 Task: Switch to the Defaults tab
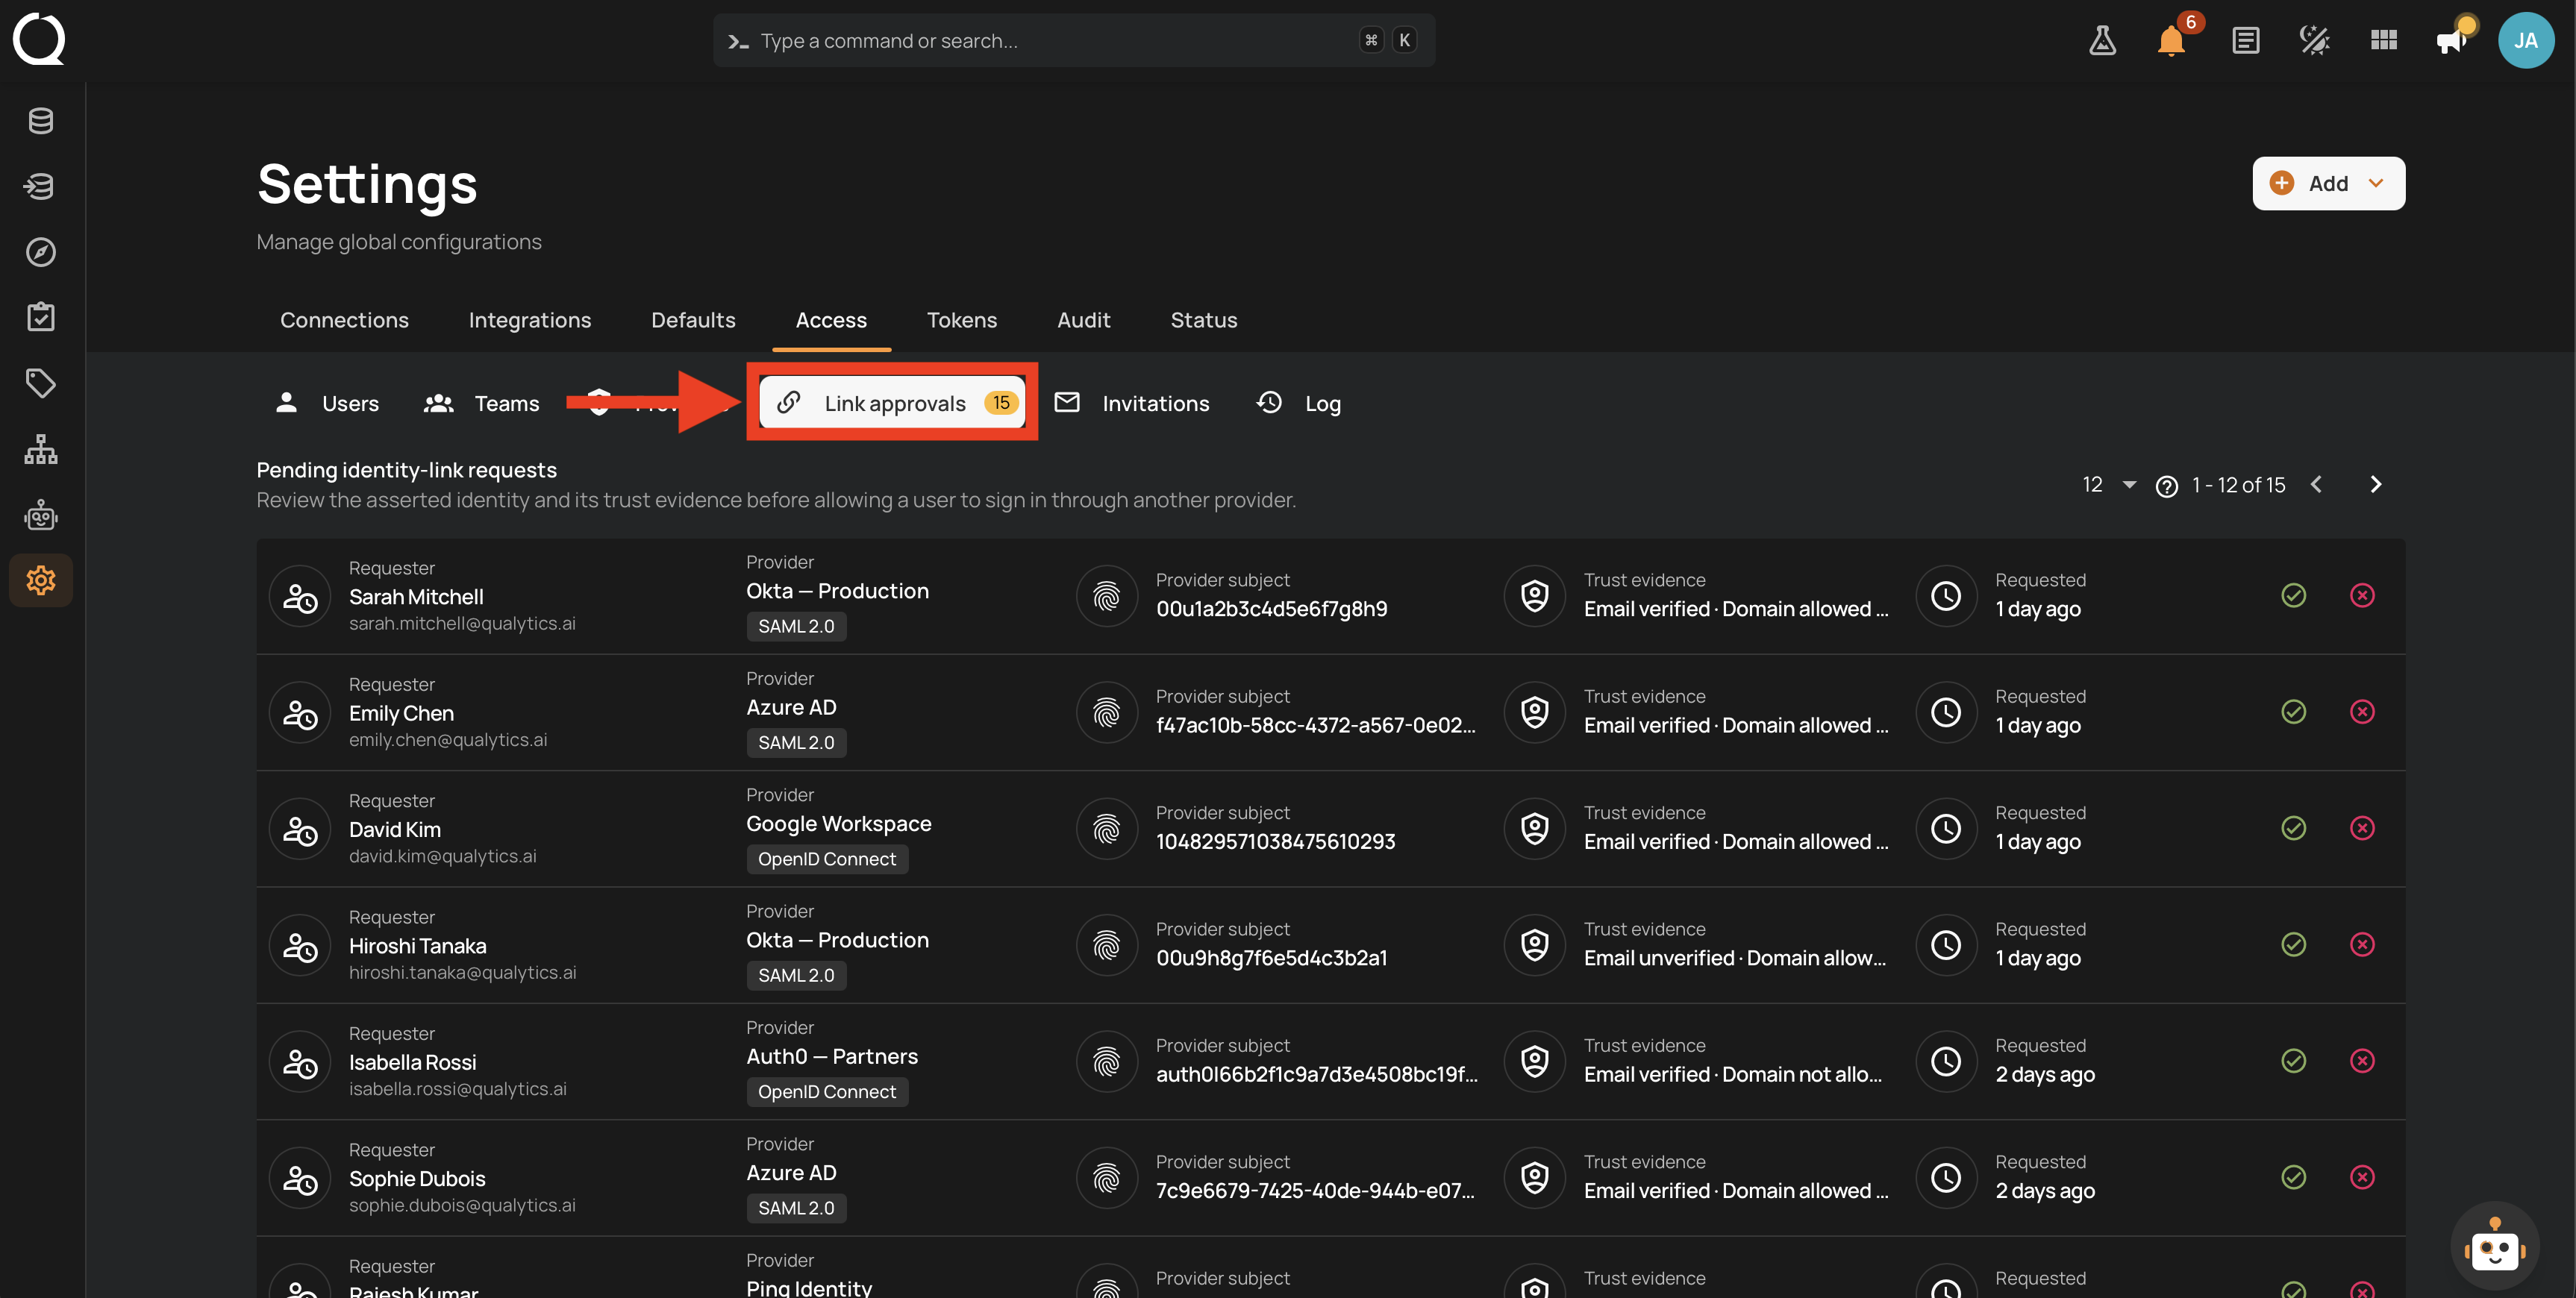pos(693,320)
